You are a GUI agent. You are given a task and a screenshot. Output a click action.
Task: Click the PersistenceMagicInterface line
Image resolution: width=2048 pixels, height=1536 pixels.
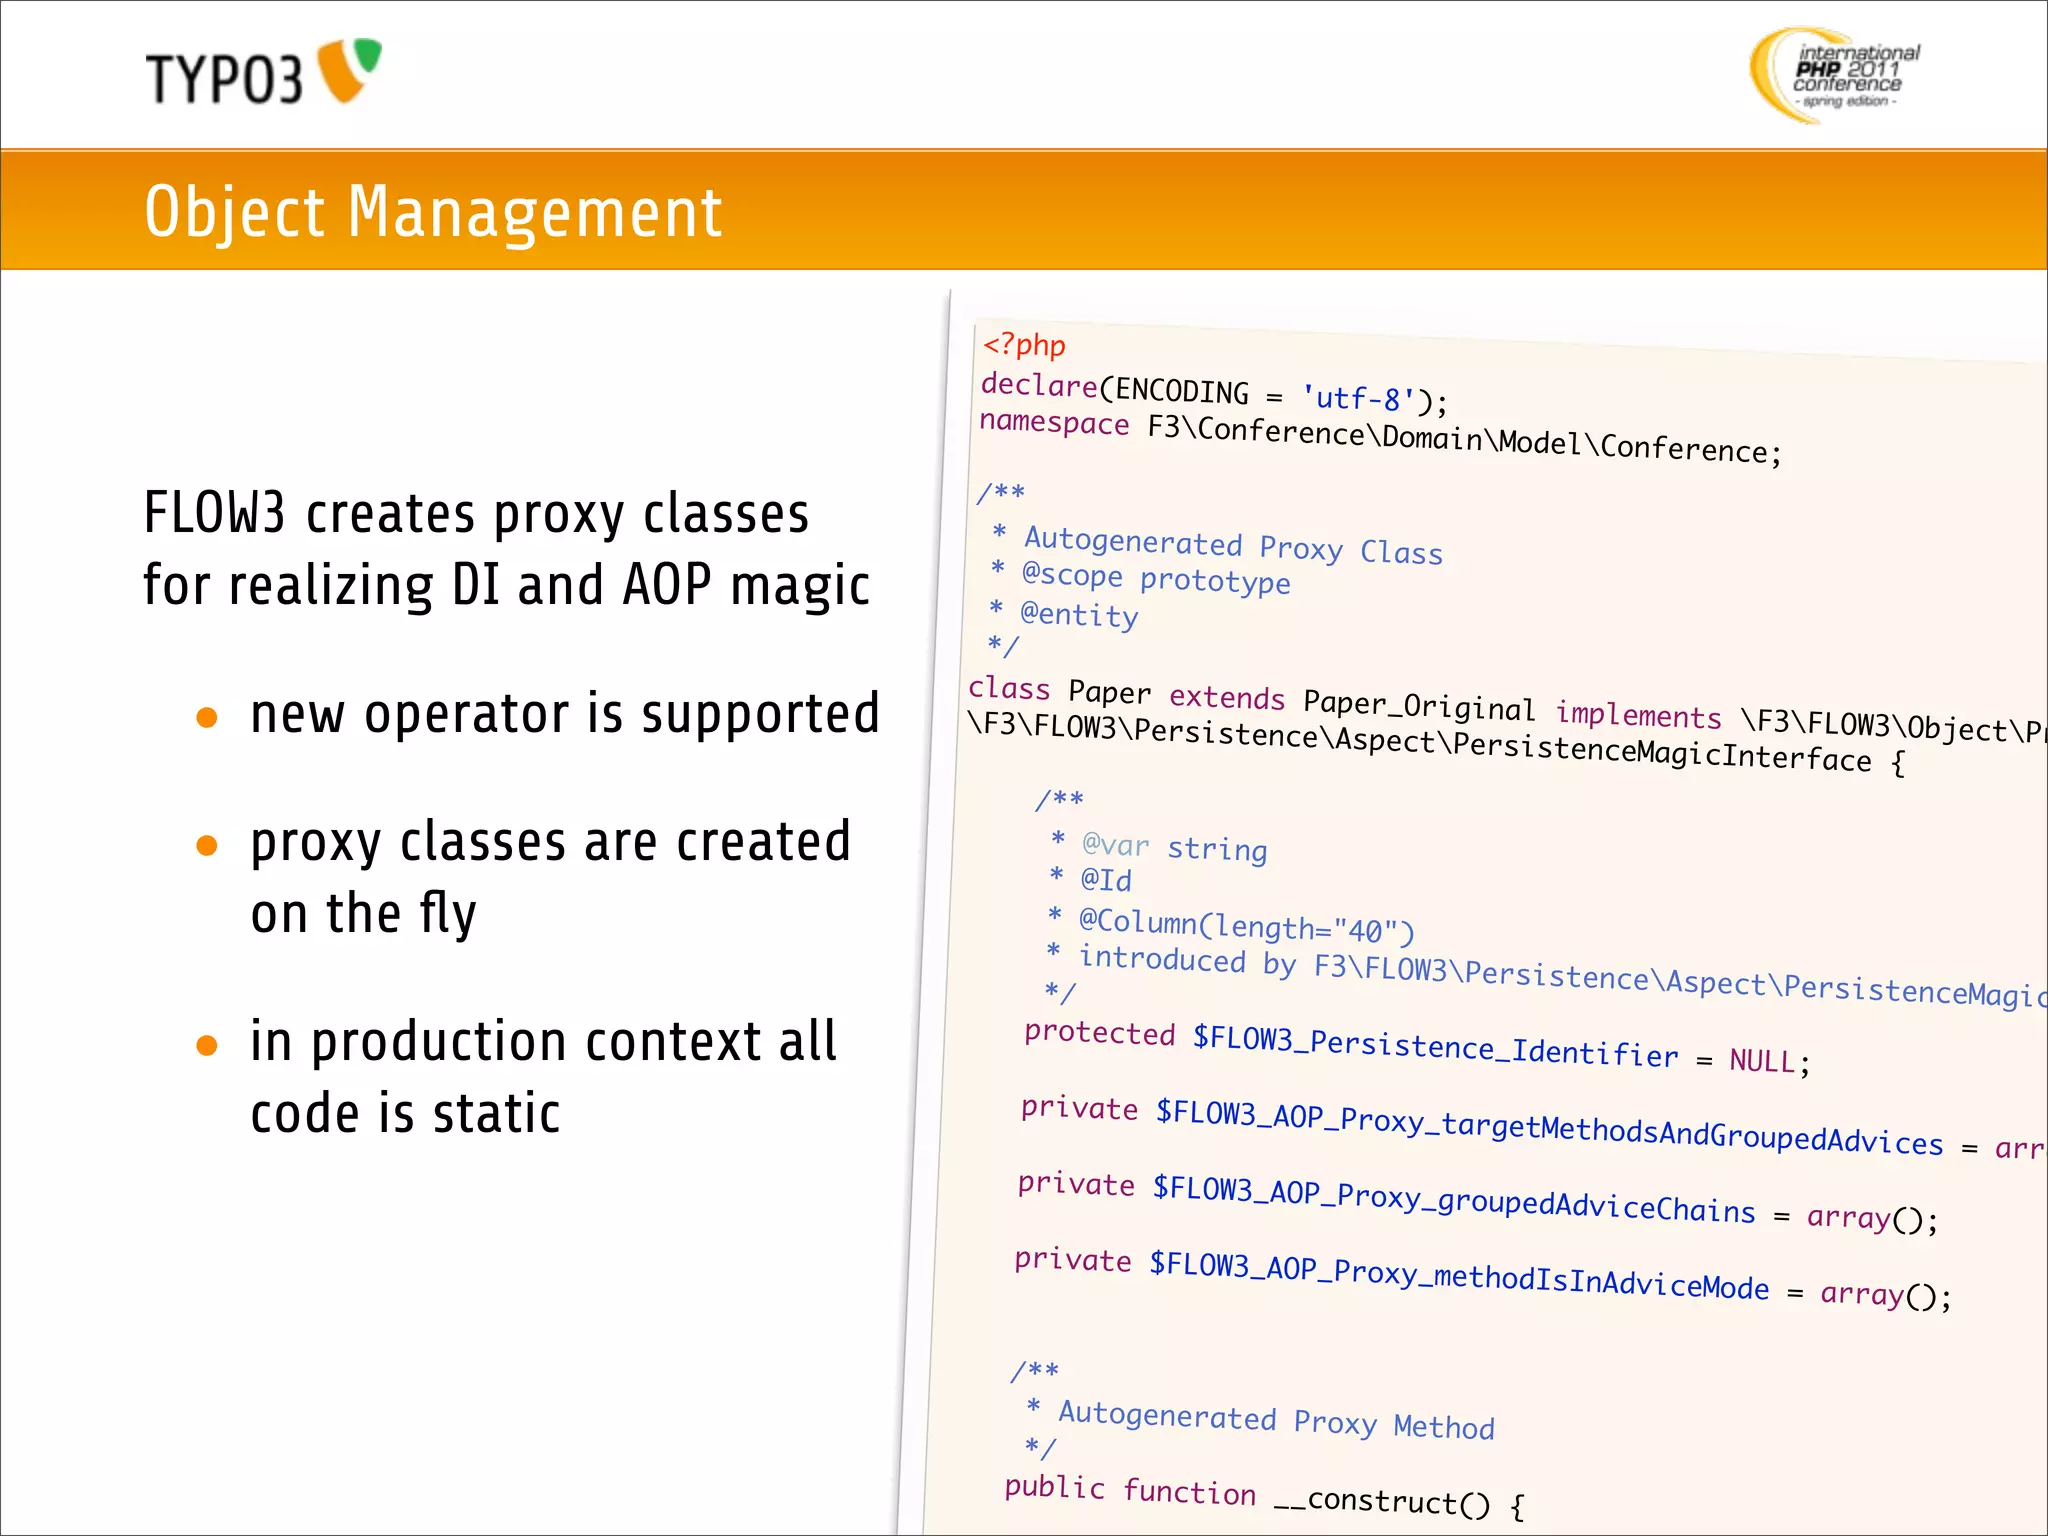[x=1436, y=742]
